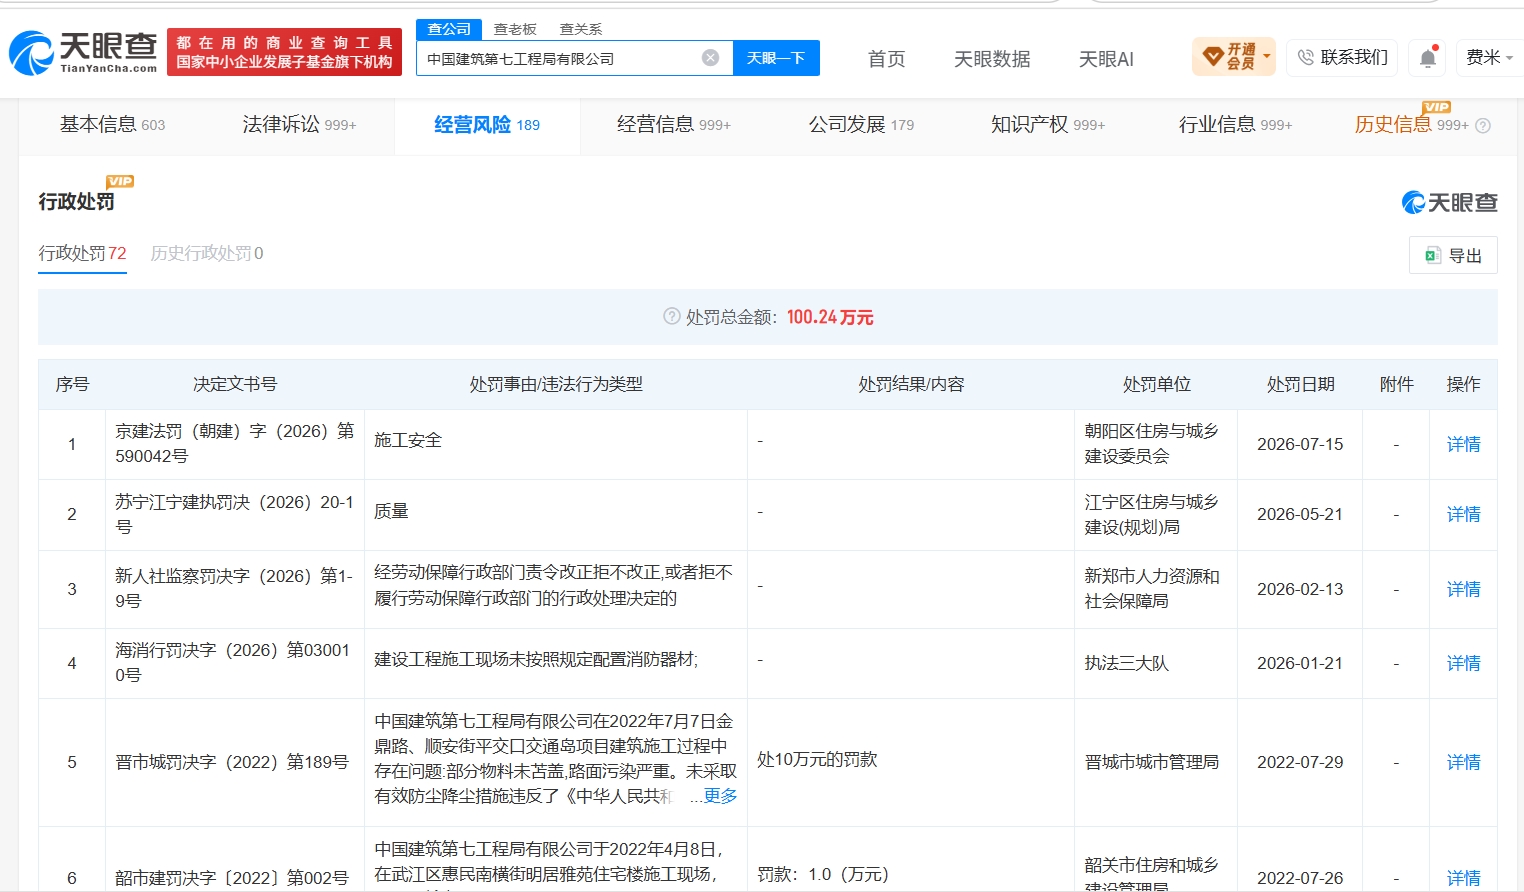Export the penalty list with 导出
This screenshot has height=892, width=1524.
tap(1453, 255)
